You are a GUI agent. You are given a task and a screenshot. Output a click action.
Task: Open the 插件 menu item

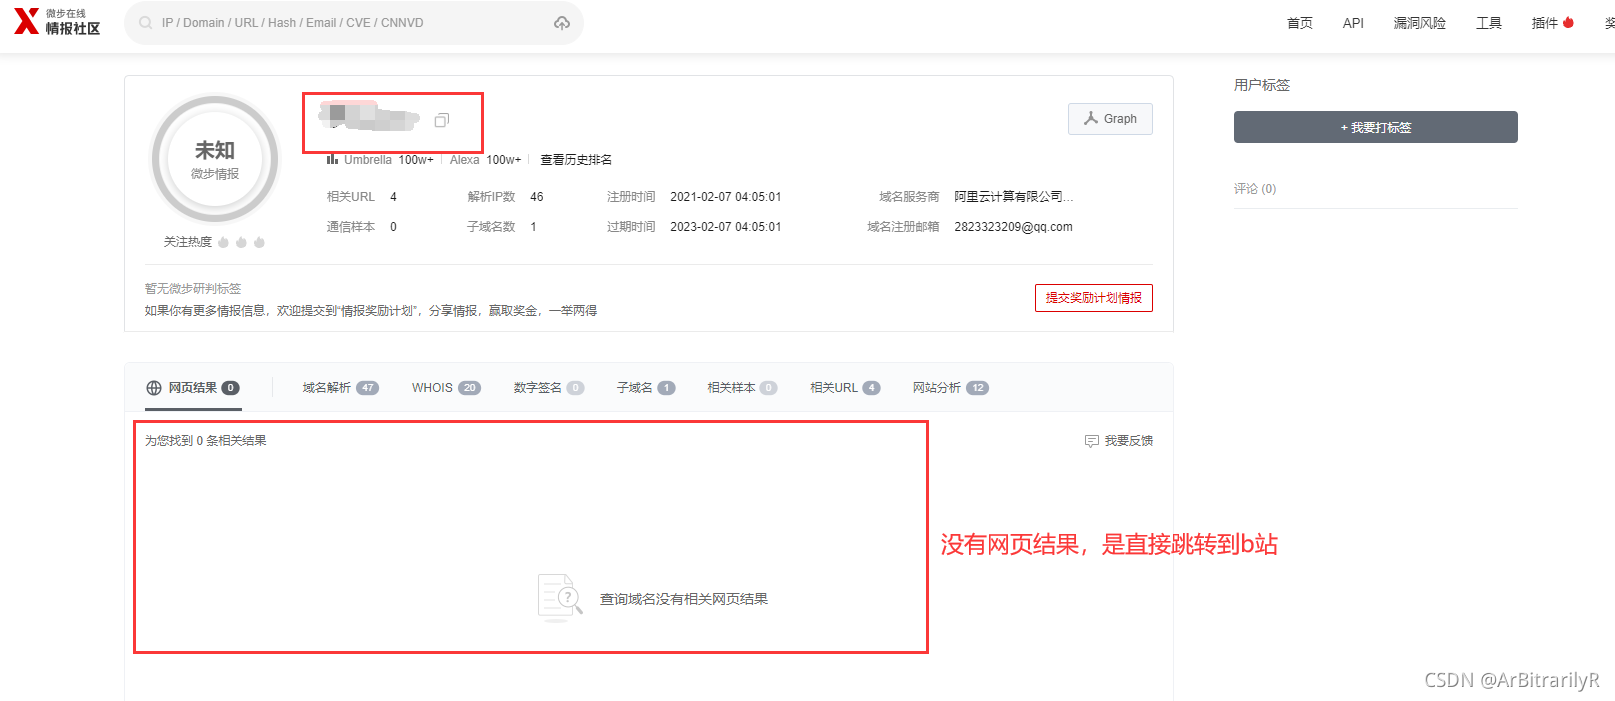(x=1545, y=23)
